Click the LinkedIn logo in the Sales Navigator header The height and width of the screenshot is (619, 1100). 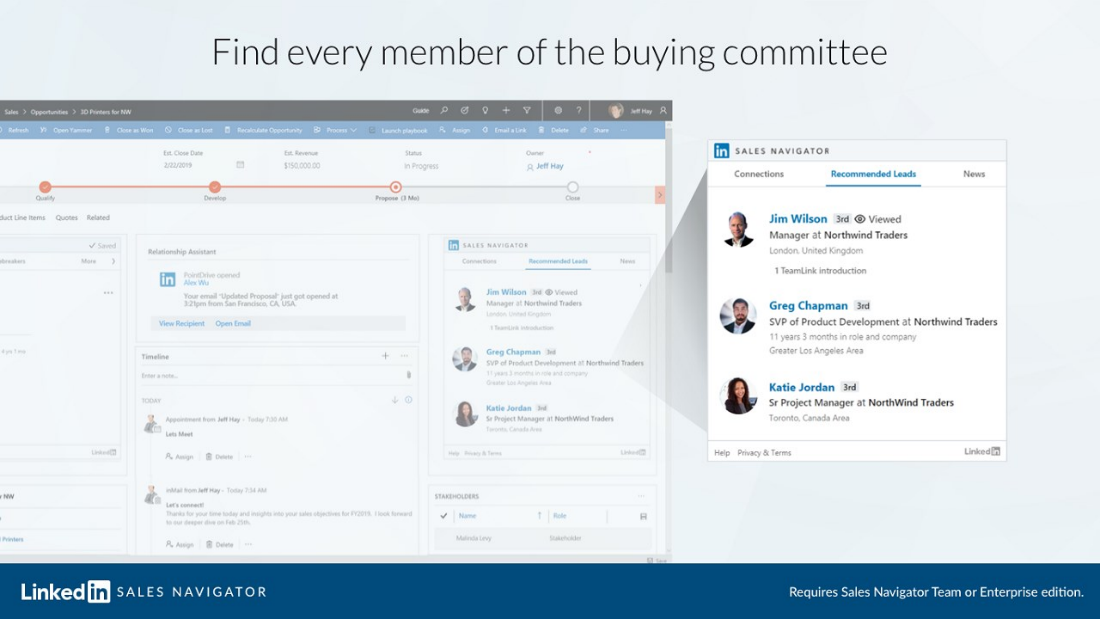pyautogui.click(x=720, y=150)
